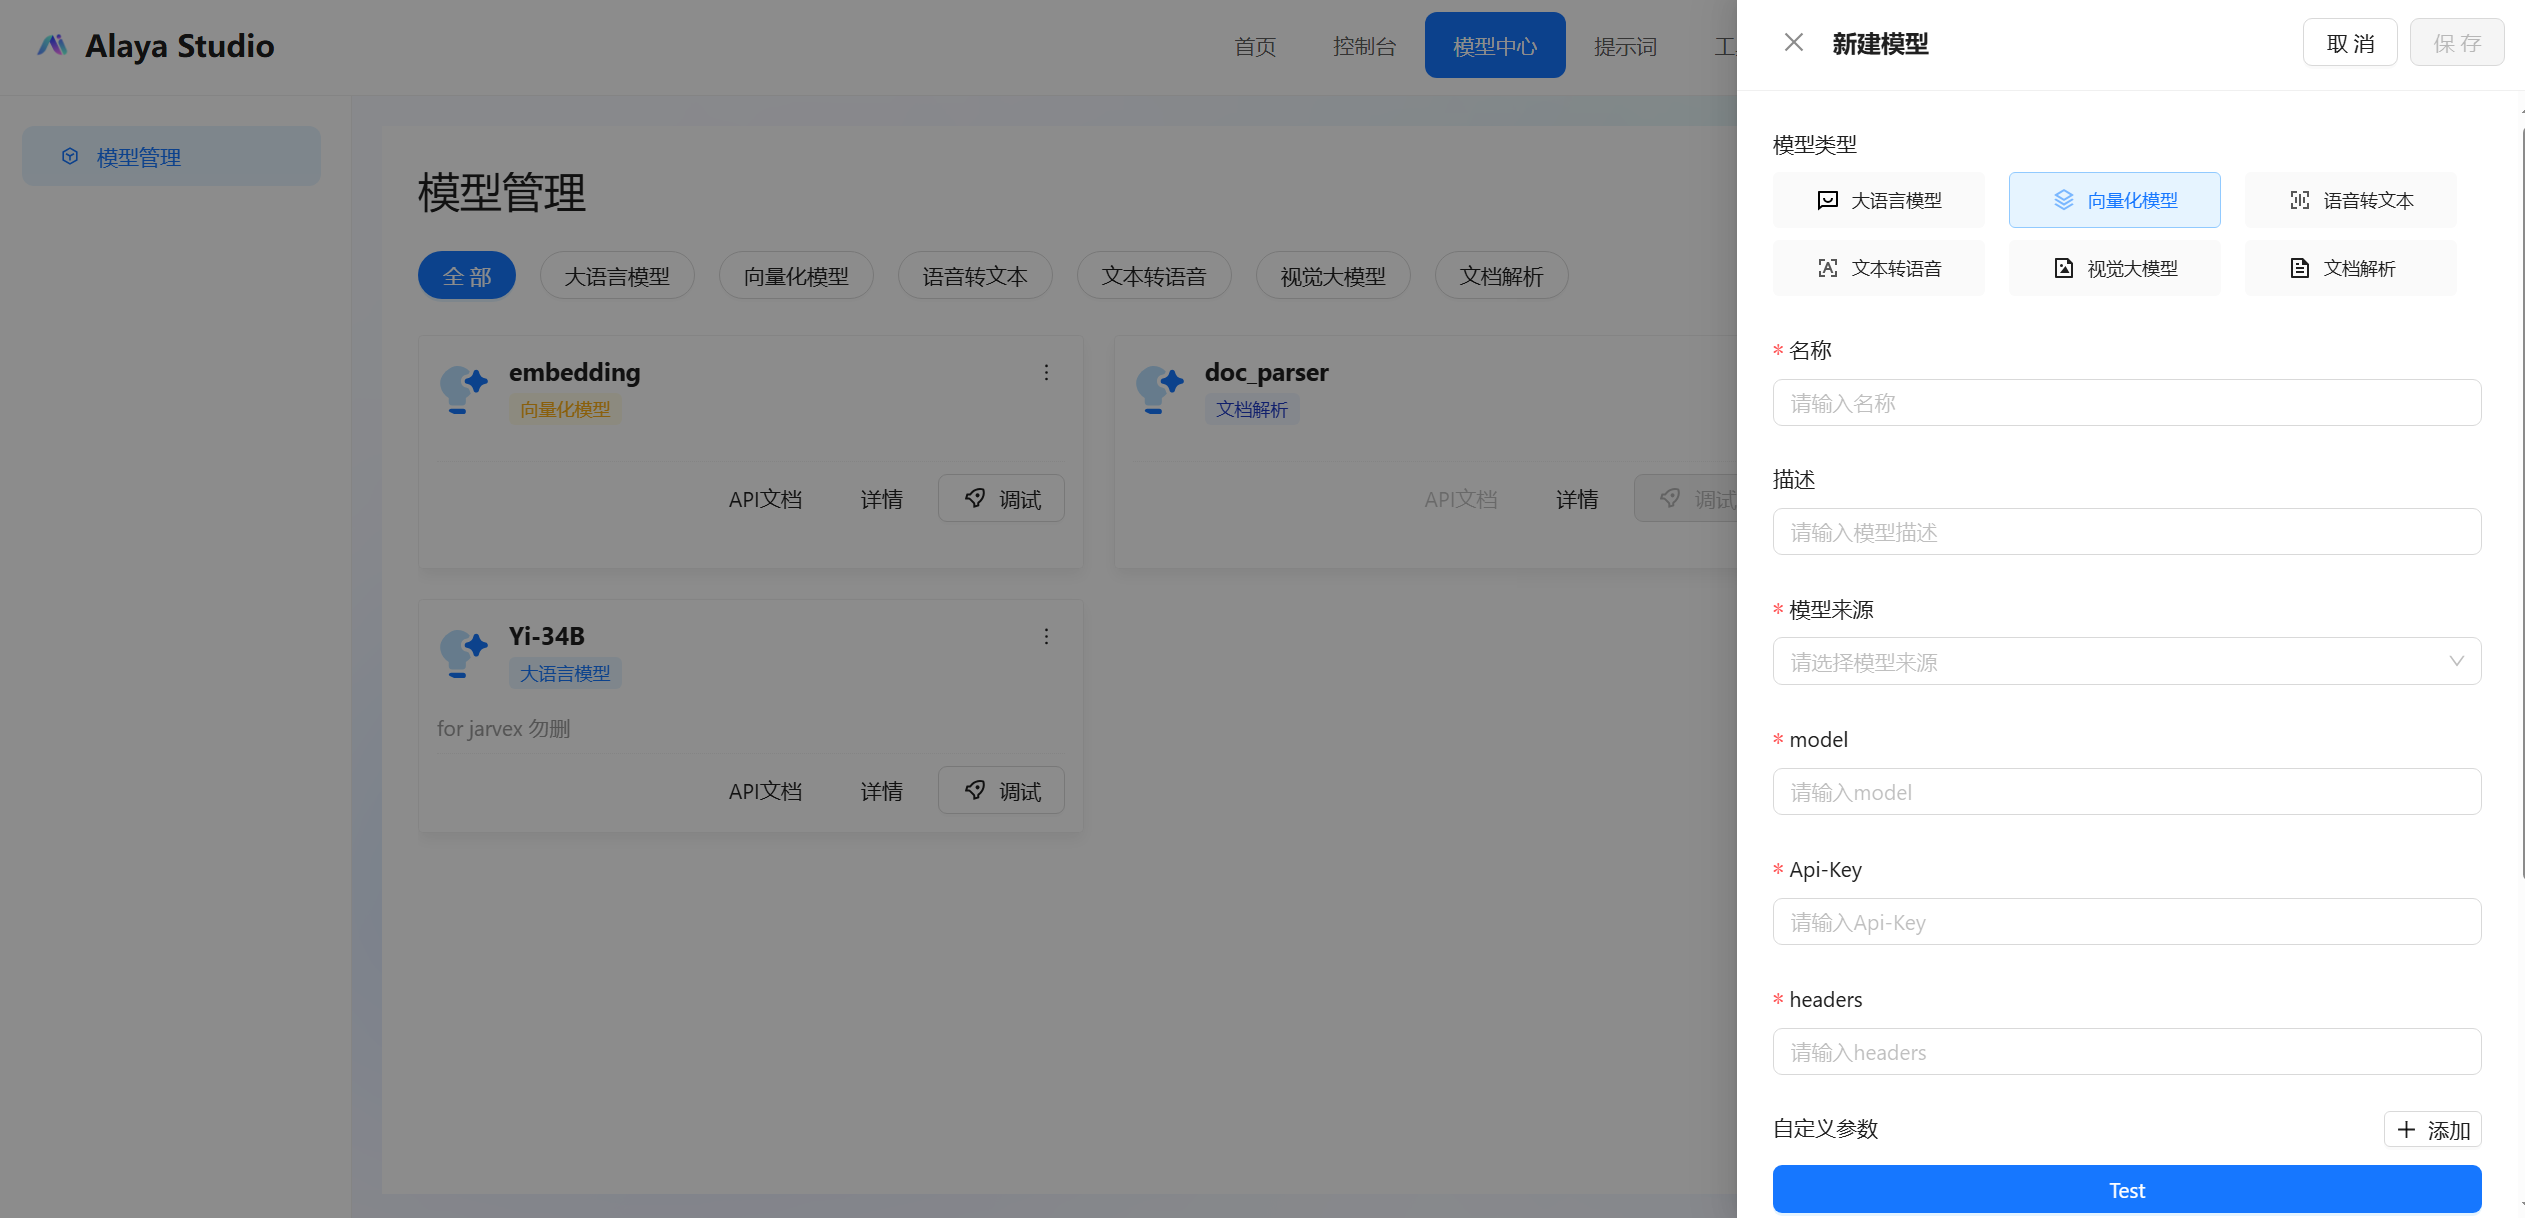The height and width of the screenshot is (1218, 2525).
Task: Select the 文档解析 model type option
Action: tap(2350, 268)
